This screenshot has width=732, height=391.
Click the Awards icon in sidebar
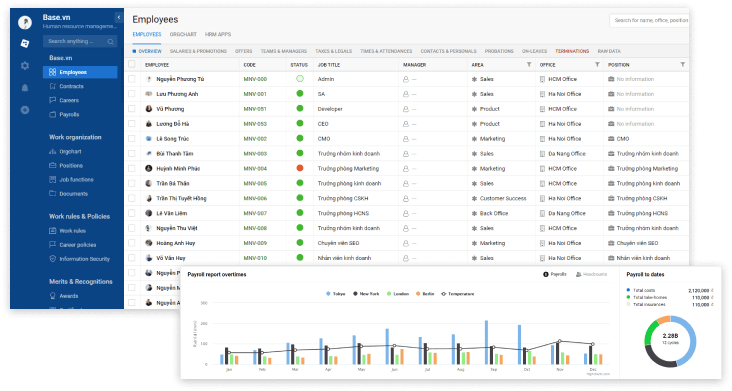pyautogui.click(x=52, y=296)
